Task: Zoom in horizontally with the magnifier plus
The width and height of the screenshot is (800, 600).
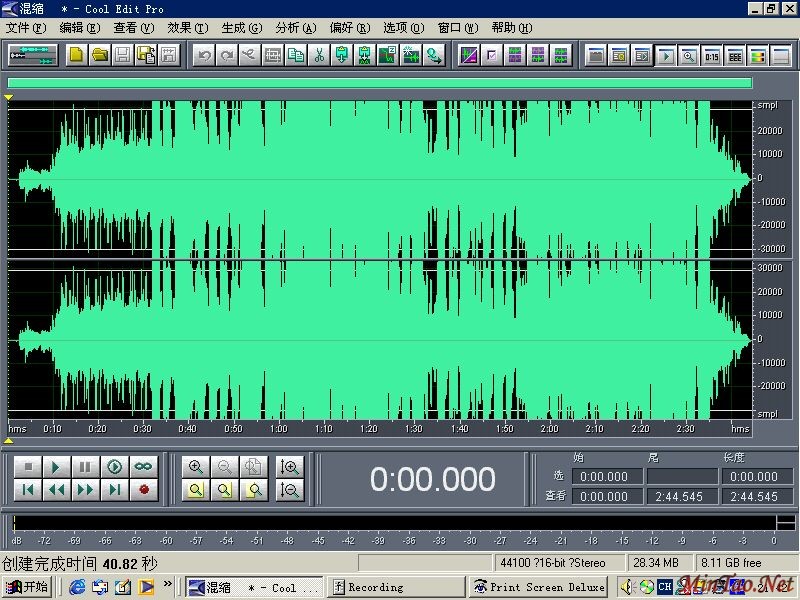Action: (196, 467)
